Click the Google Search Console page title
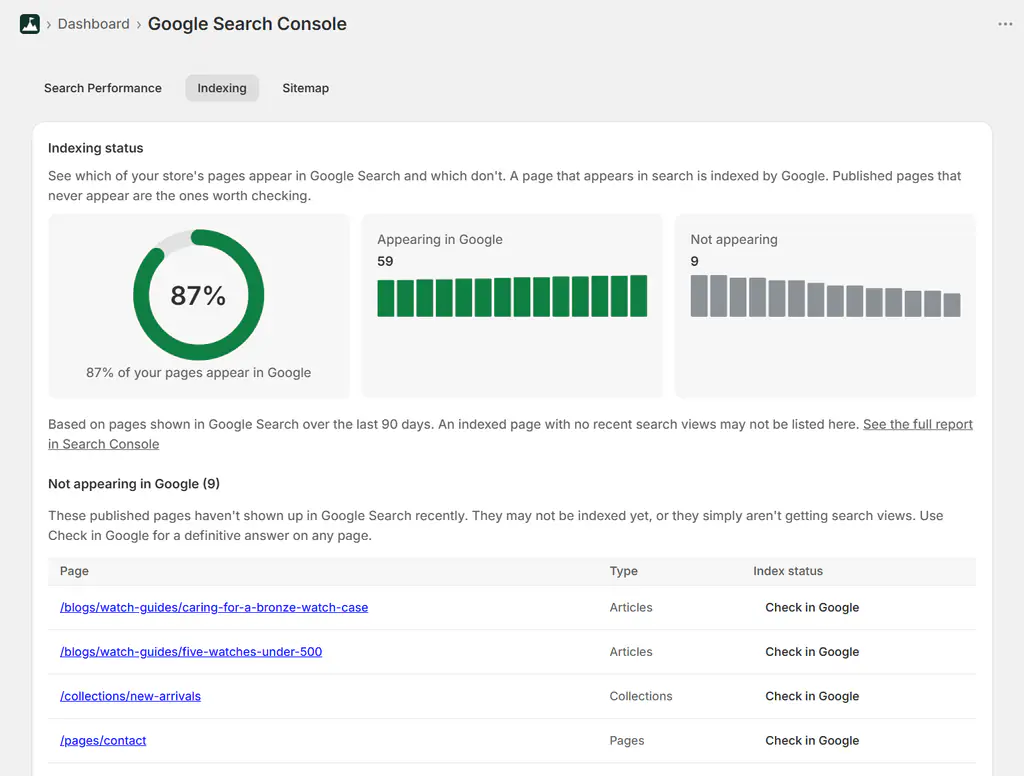The height and width of the screenshot is (776, 1024). tap(247, 24)
